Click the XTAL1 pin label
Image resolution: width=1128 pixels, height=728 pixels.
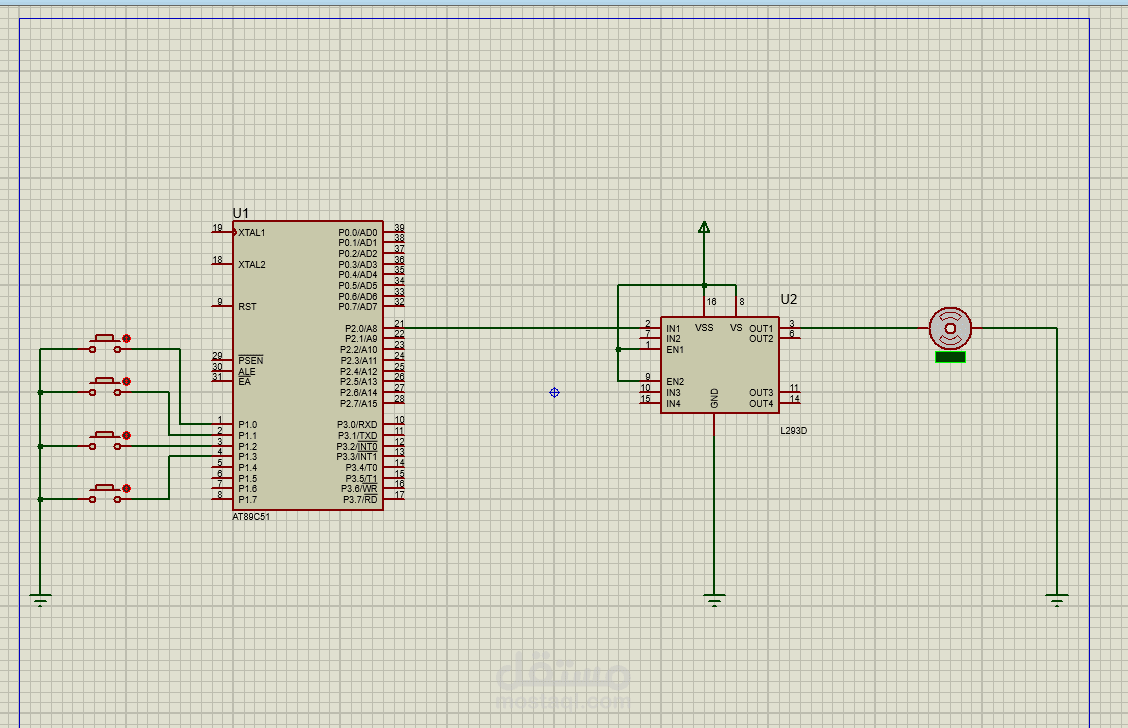pos(252,233)
